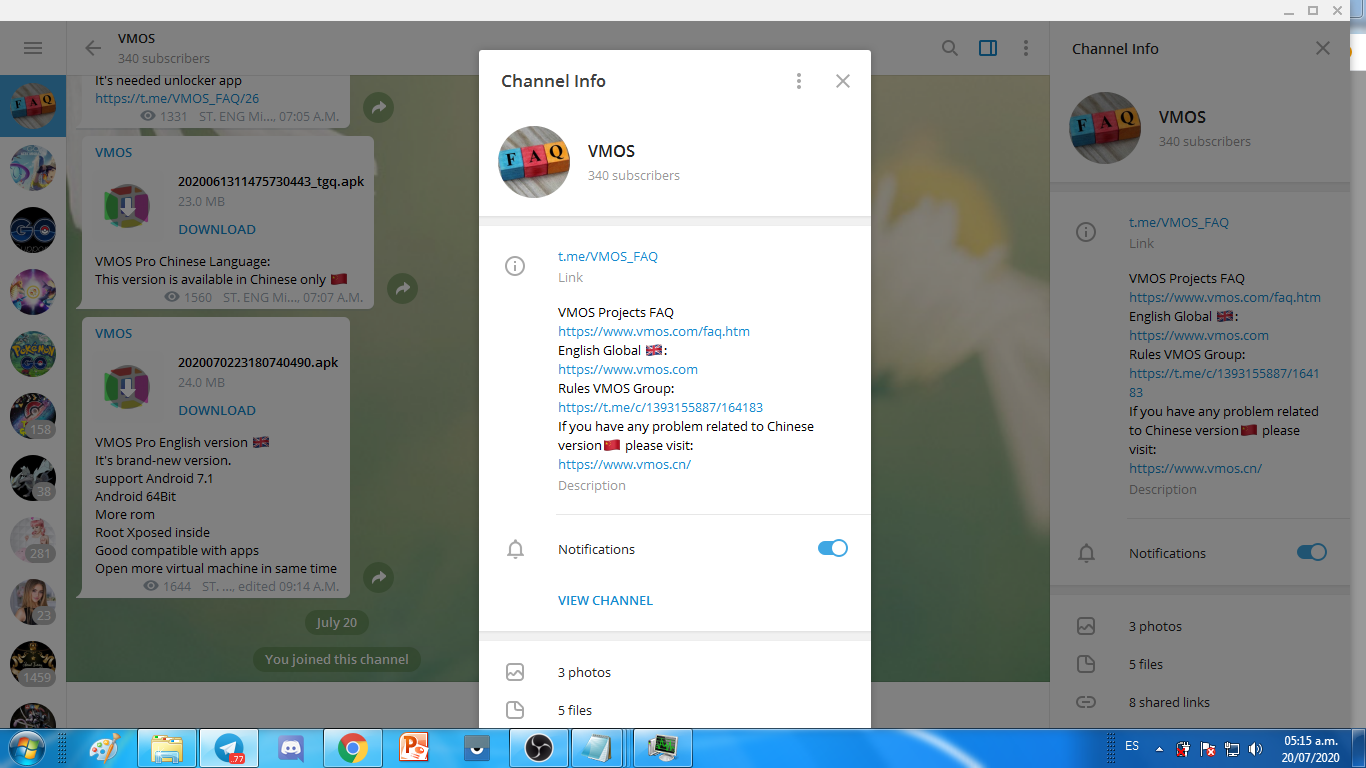Open the hamburger main menu

point(33,48)
